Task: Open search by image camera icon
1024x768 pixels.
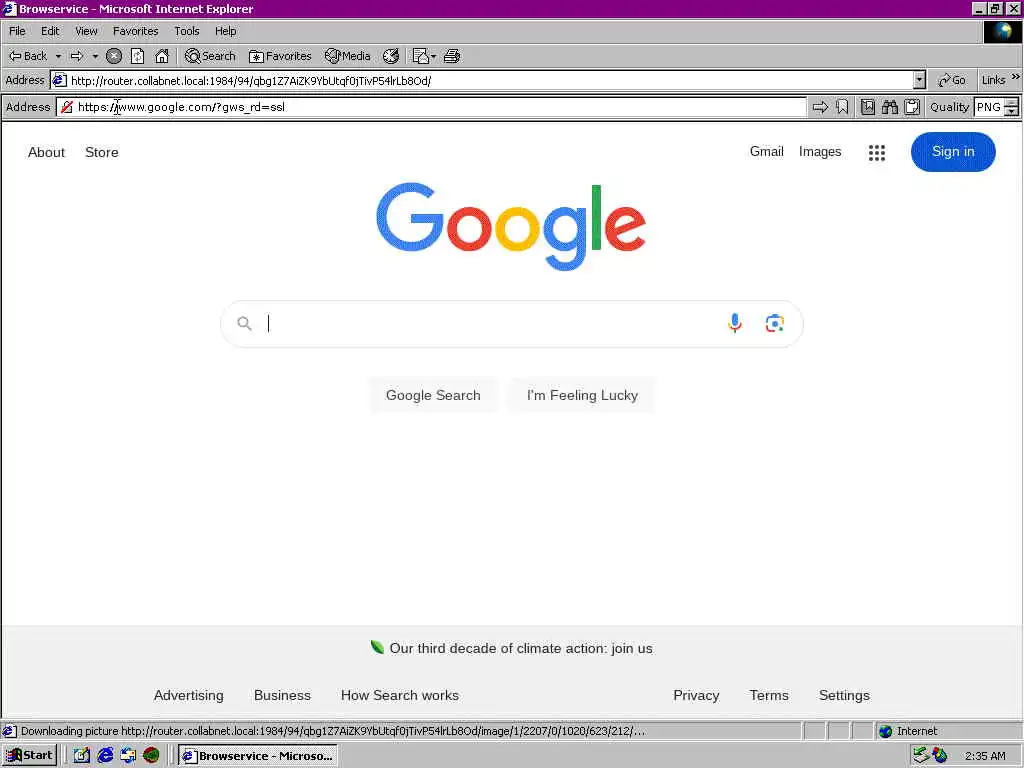Action: tap(775, 323)
